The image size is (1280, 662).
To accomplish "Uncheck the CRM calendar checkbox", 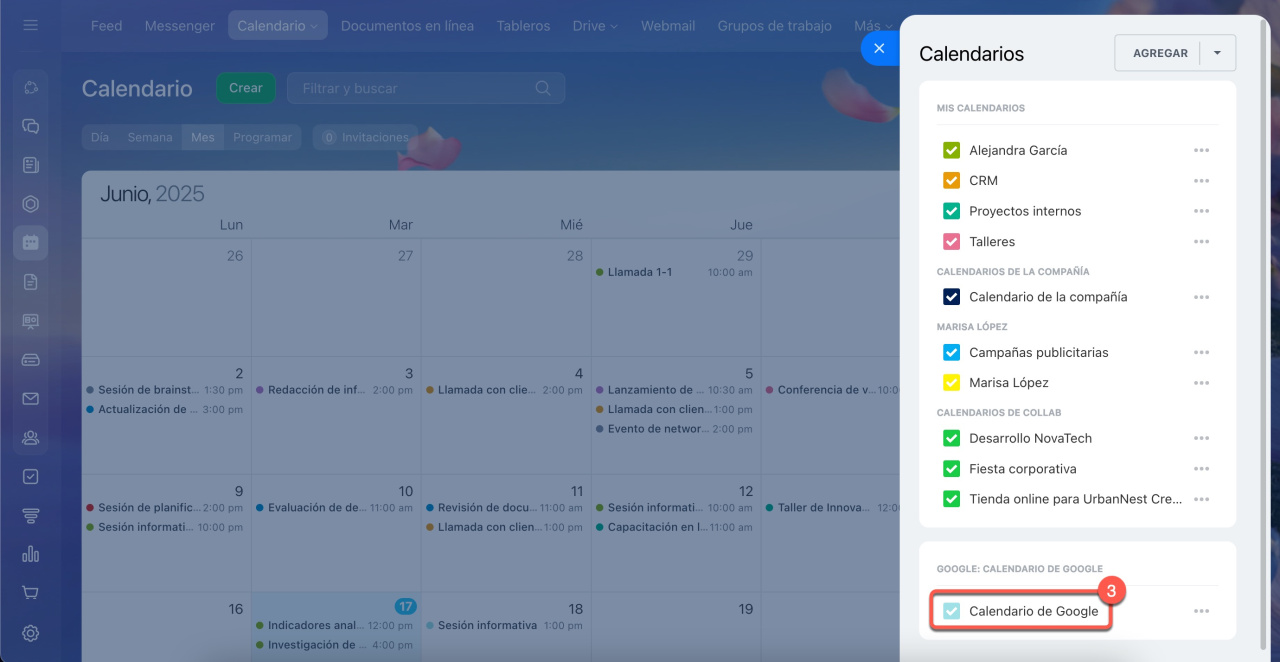I will [952, 181].
